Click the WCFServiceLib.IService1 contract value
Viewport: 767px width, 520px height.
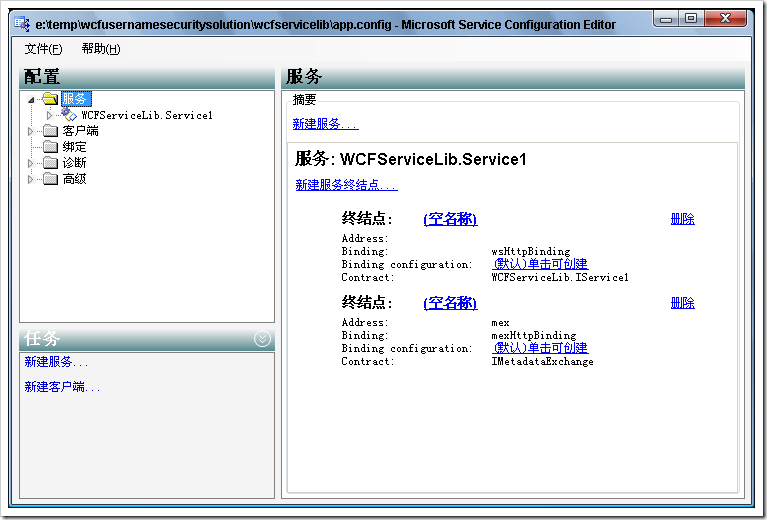coord(560,277)
